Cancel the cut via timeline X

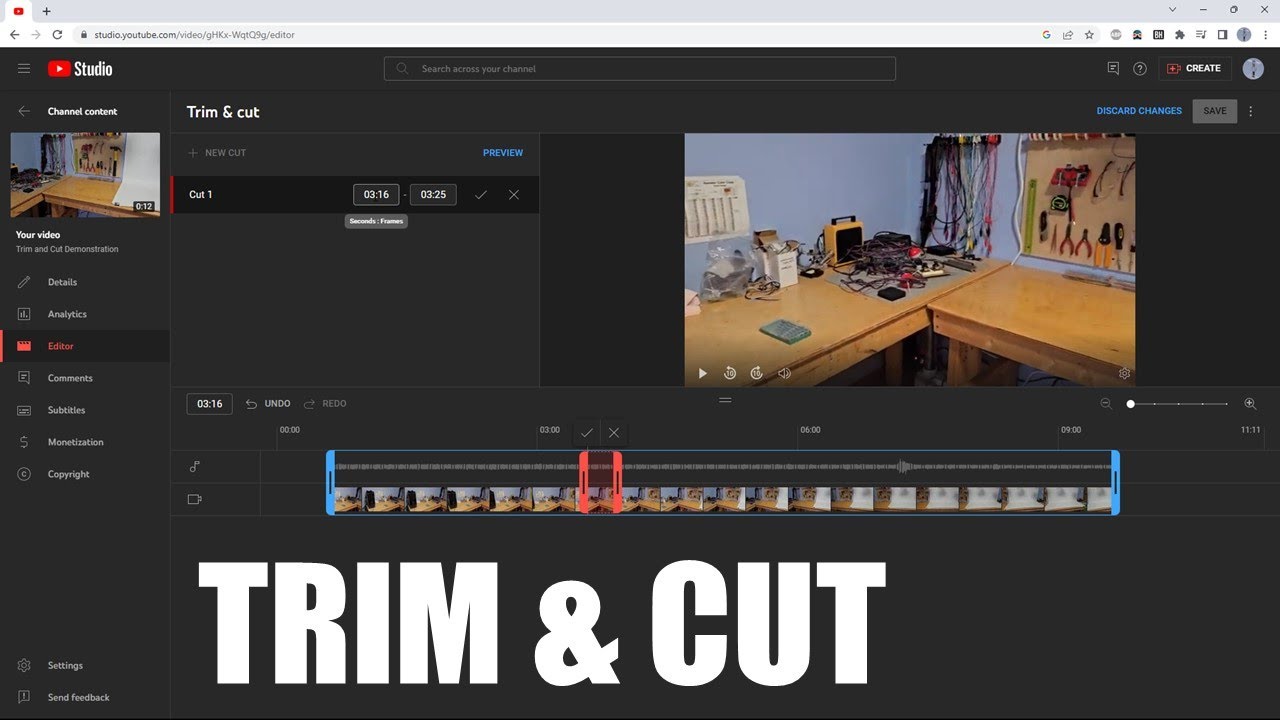coord(614,432)
